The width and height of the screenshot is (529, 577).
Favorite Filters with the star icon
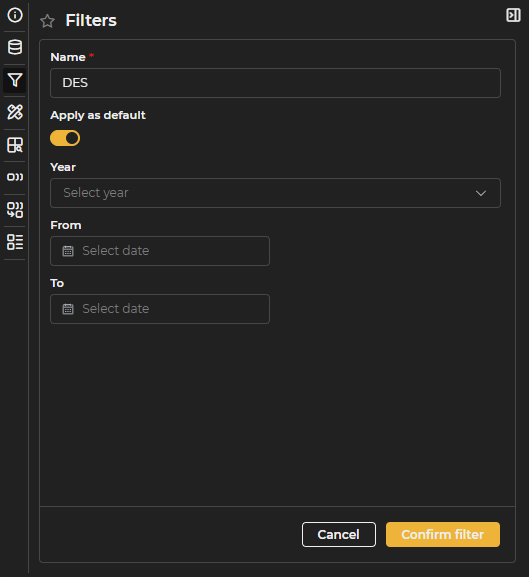(47, 21)
